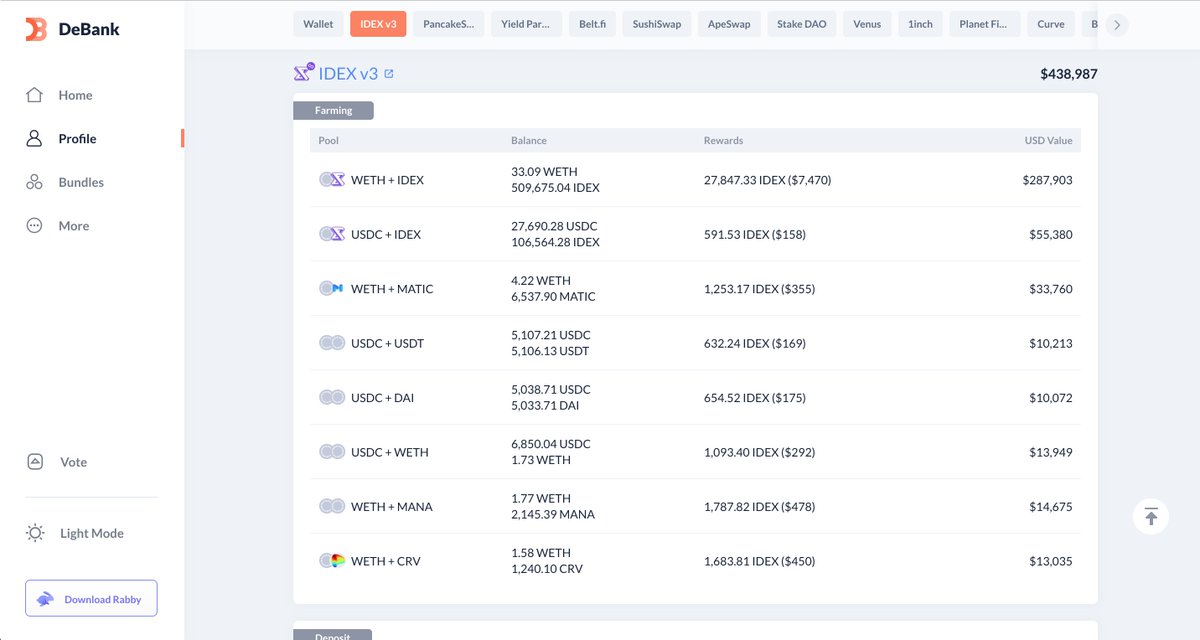The image size is (1200, 640).
Task: Open Profile in the sidebar
Action: coord(77,139)
